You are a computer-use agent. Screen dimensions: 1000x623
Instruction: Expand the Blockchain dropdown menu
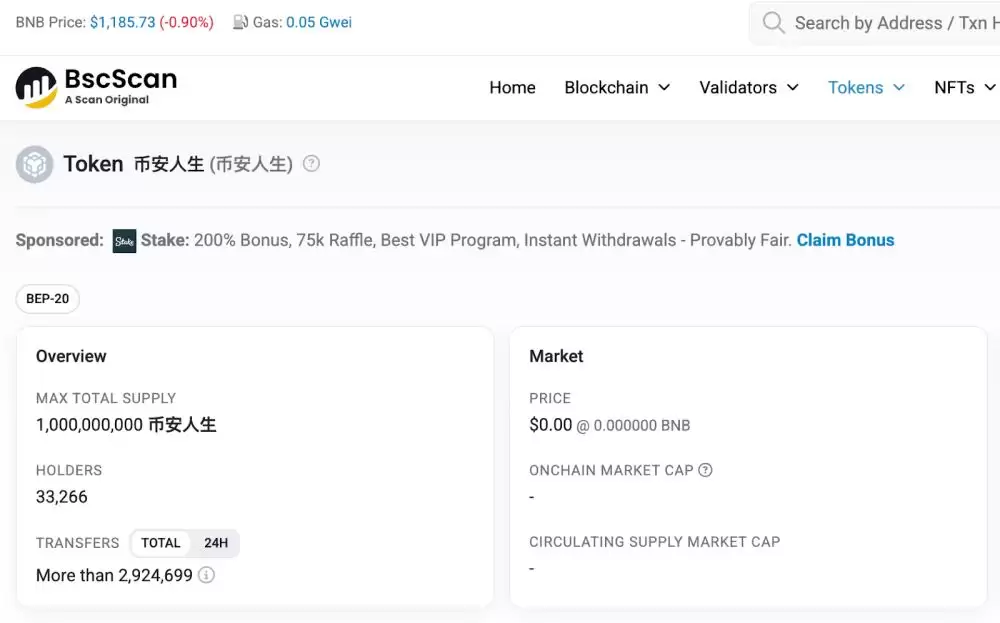click(x=616, y=87)
